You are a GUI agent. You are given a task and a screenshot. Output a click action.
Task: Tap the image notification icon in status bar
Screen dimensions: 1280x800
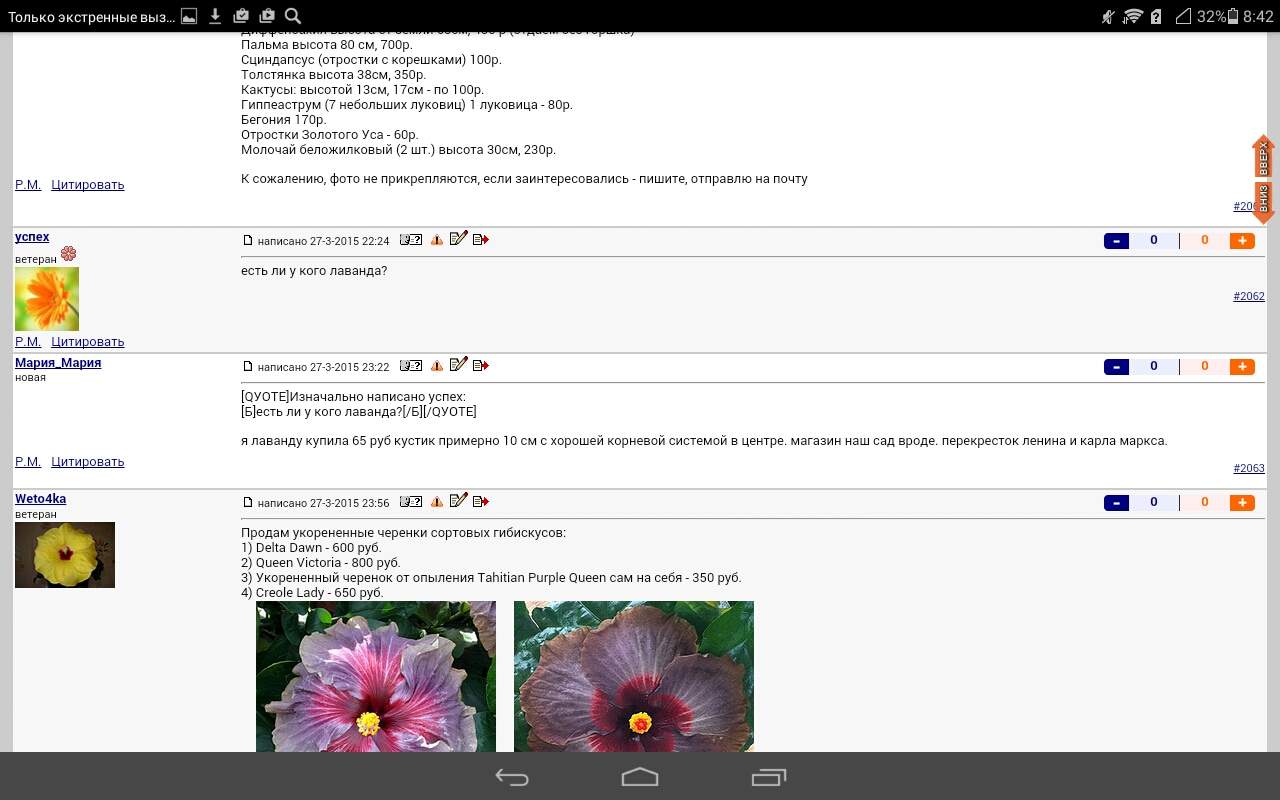[x=189, y=16]
